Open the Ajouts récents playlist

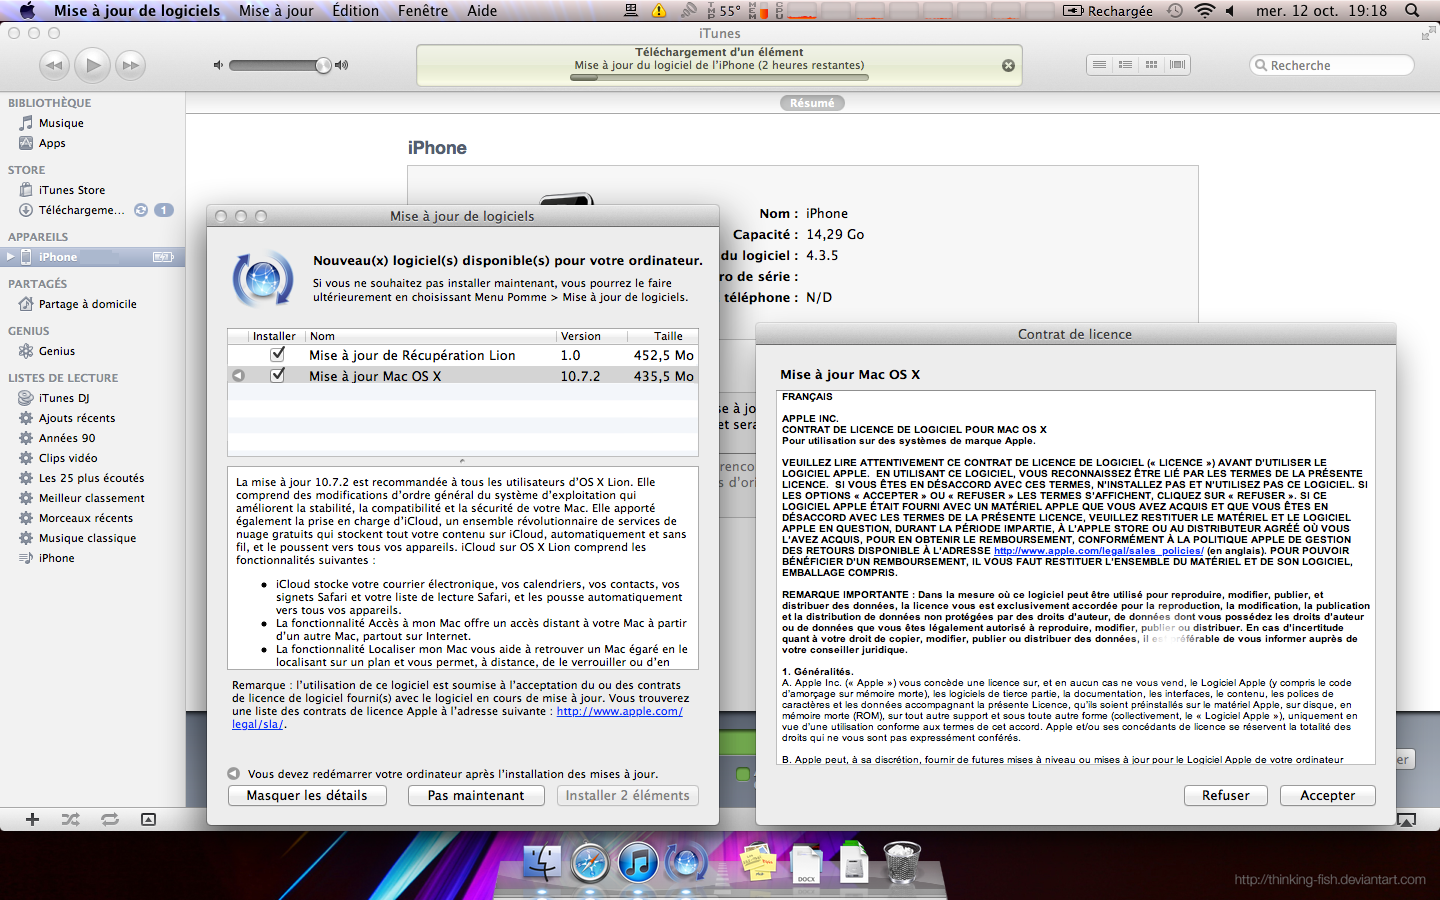point(77,418)
